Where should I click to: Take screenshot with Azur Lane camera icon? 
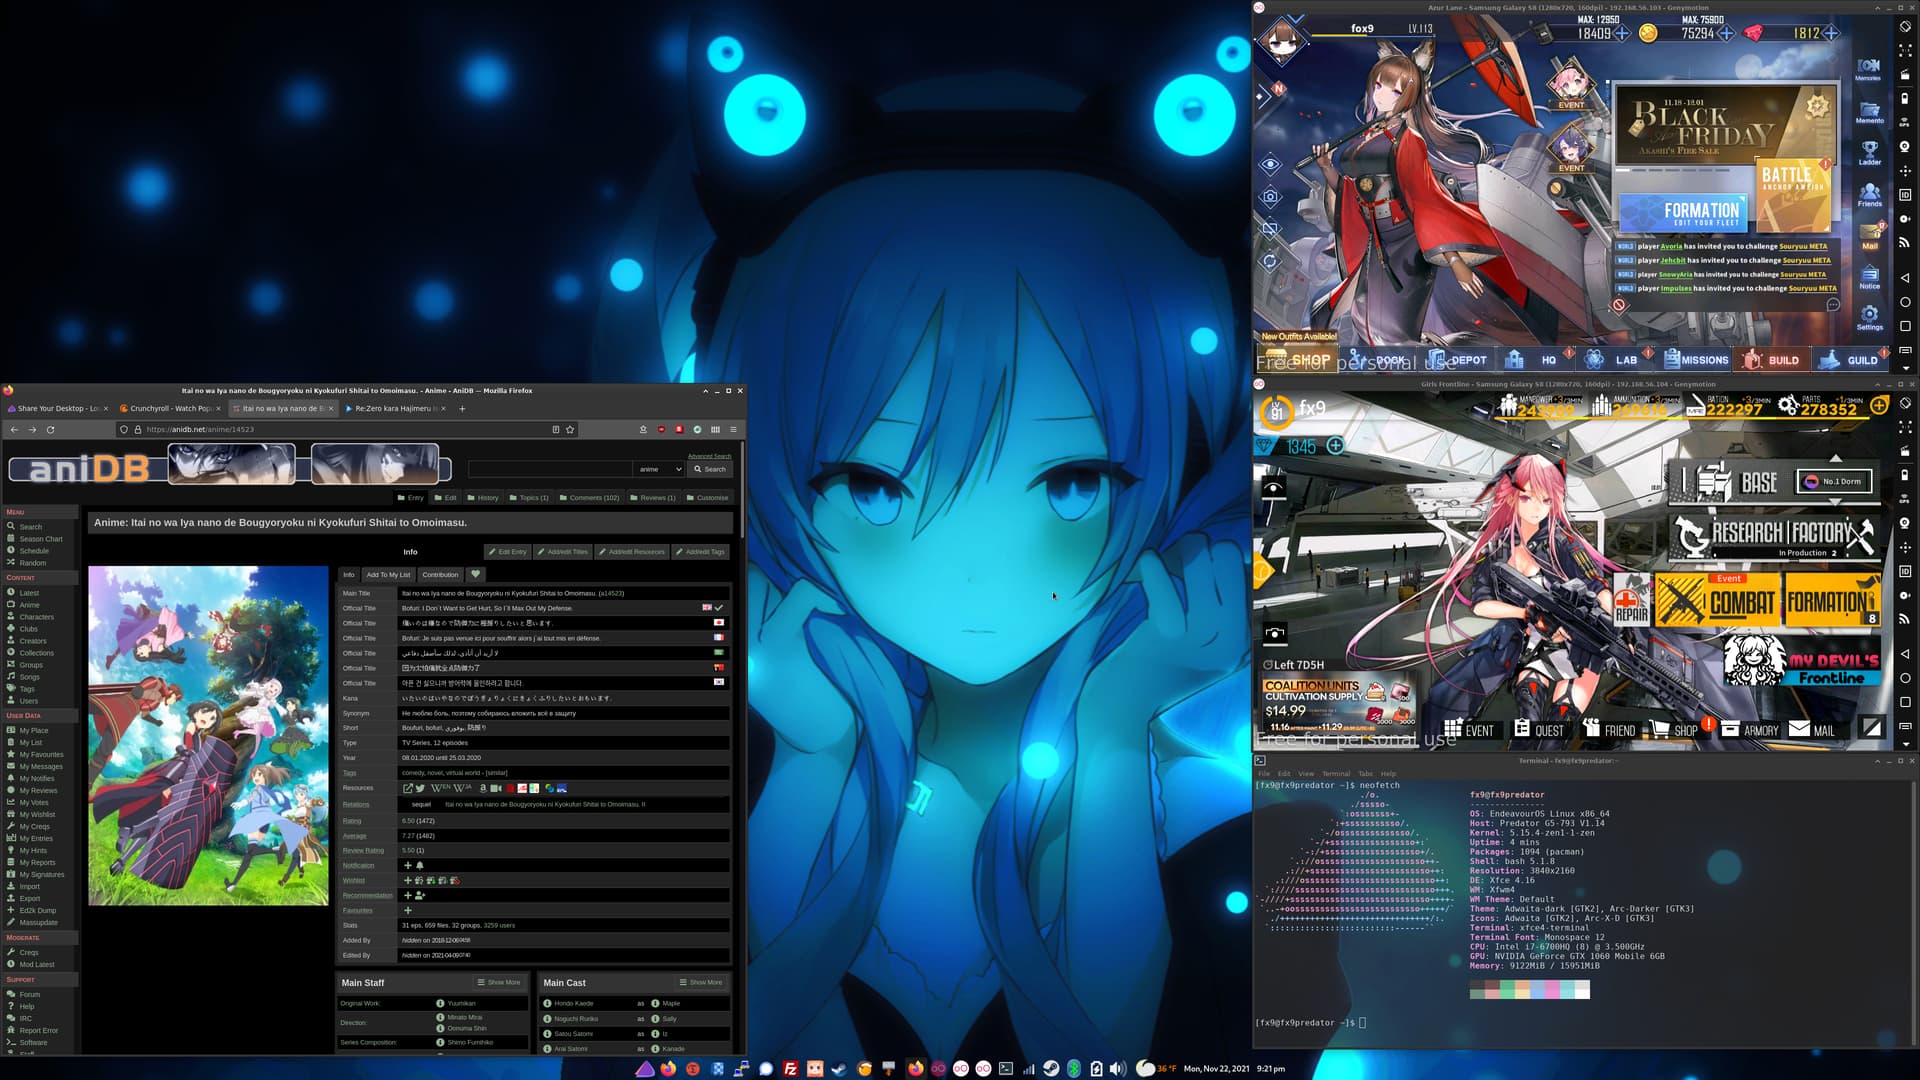(x=1270, y=197)
